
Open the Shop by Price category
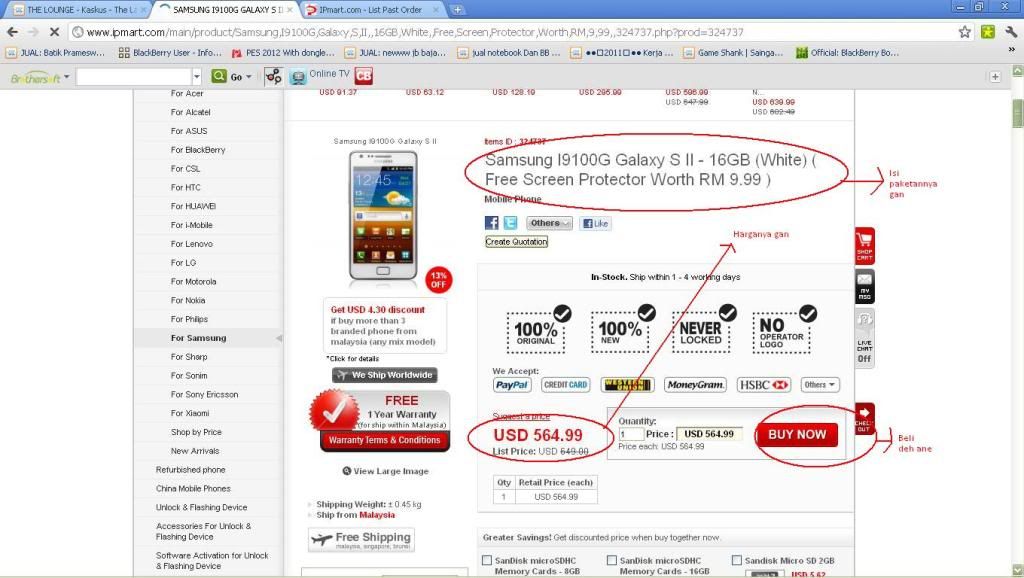click(x=196, y=432)
